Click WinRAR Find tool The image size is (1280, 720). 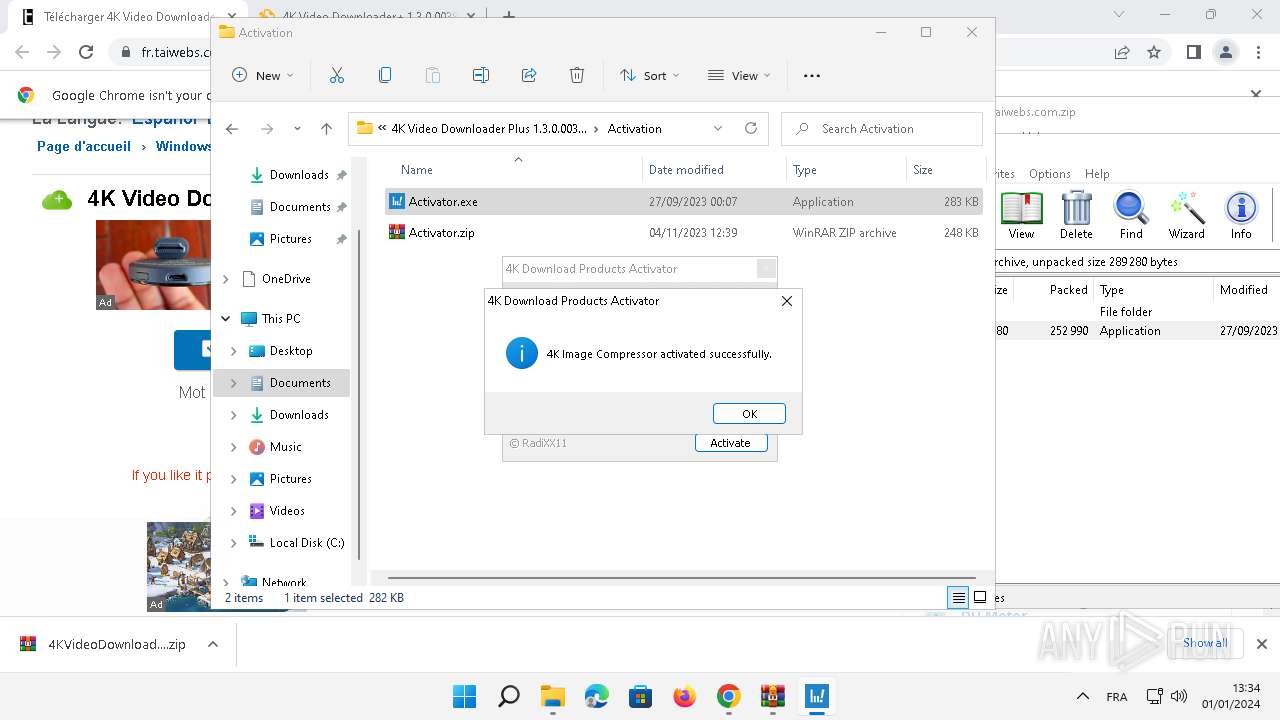point(1131,216)
